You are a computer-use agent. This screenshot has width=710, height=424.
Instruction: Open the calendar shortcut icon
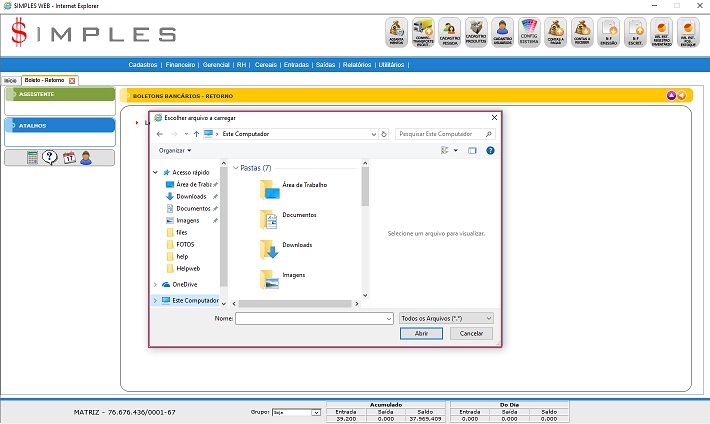coord(68,157)
